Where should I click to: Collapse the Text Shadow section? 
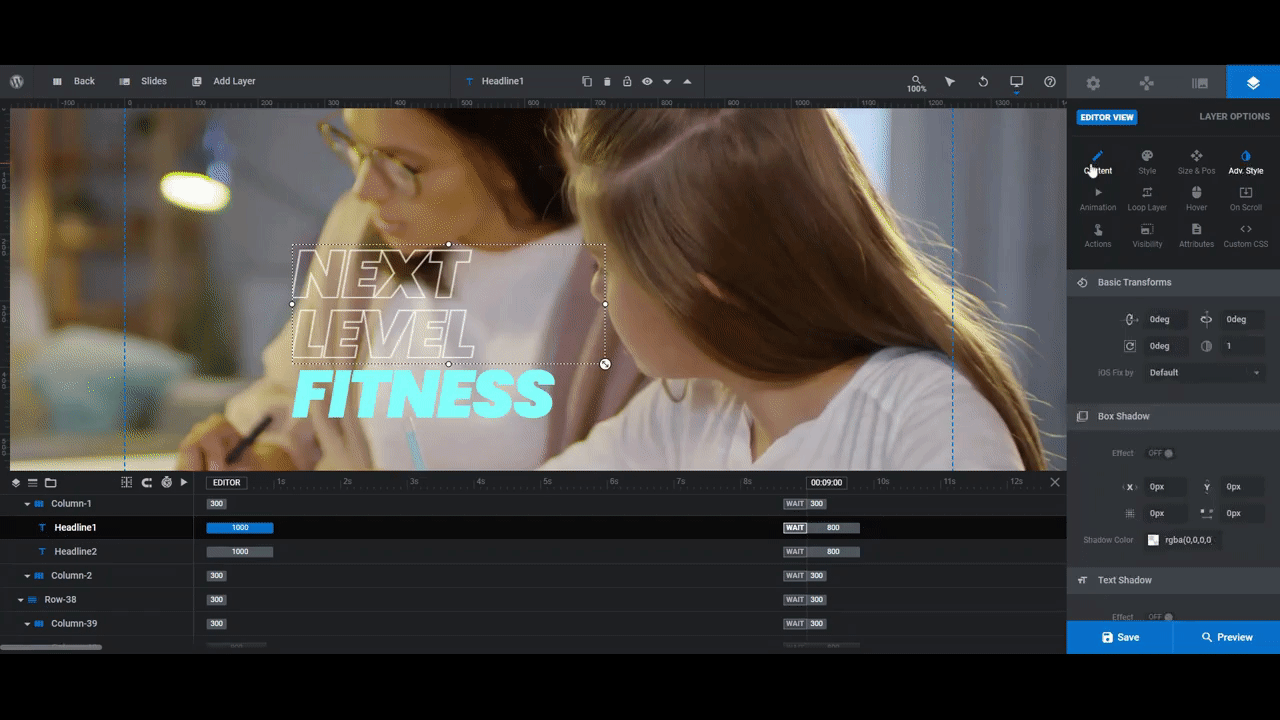pos(1173,580)
